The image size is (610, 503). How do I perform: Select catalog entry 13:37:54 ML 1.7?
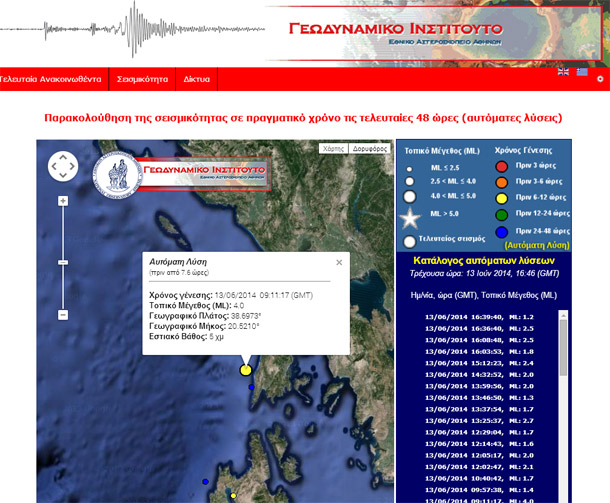479,409
